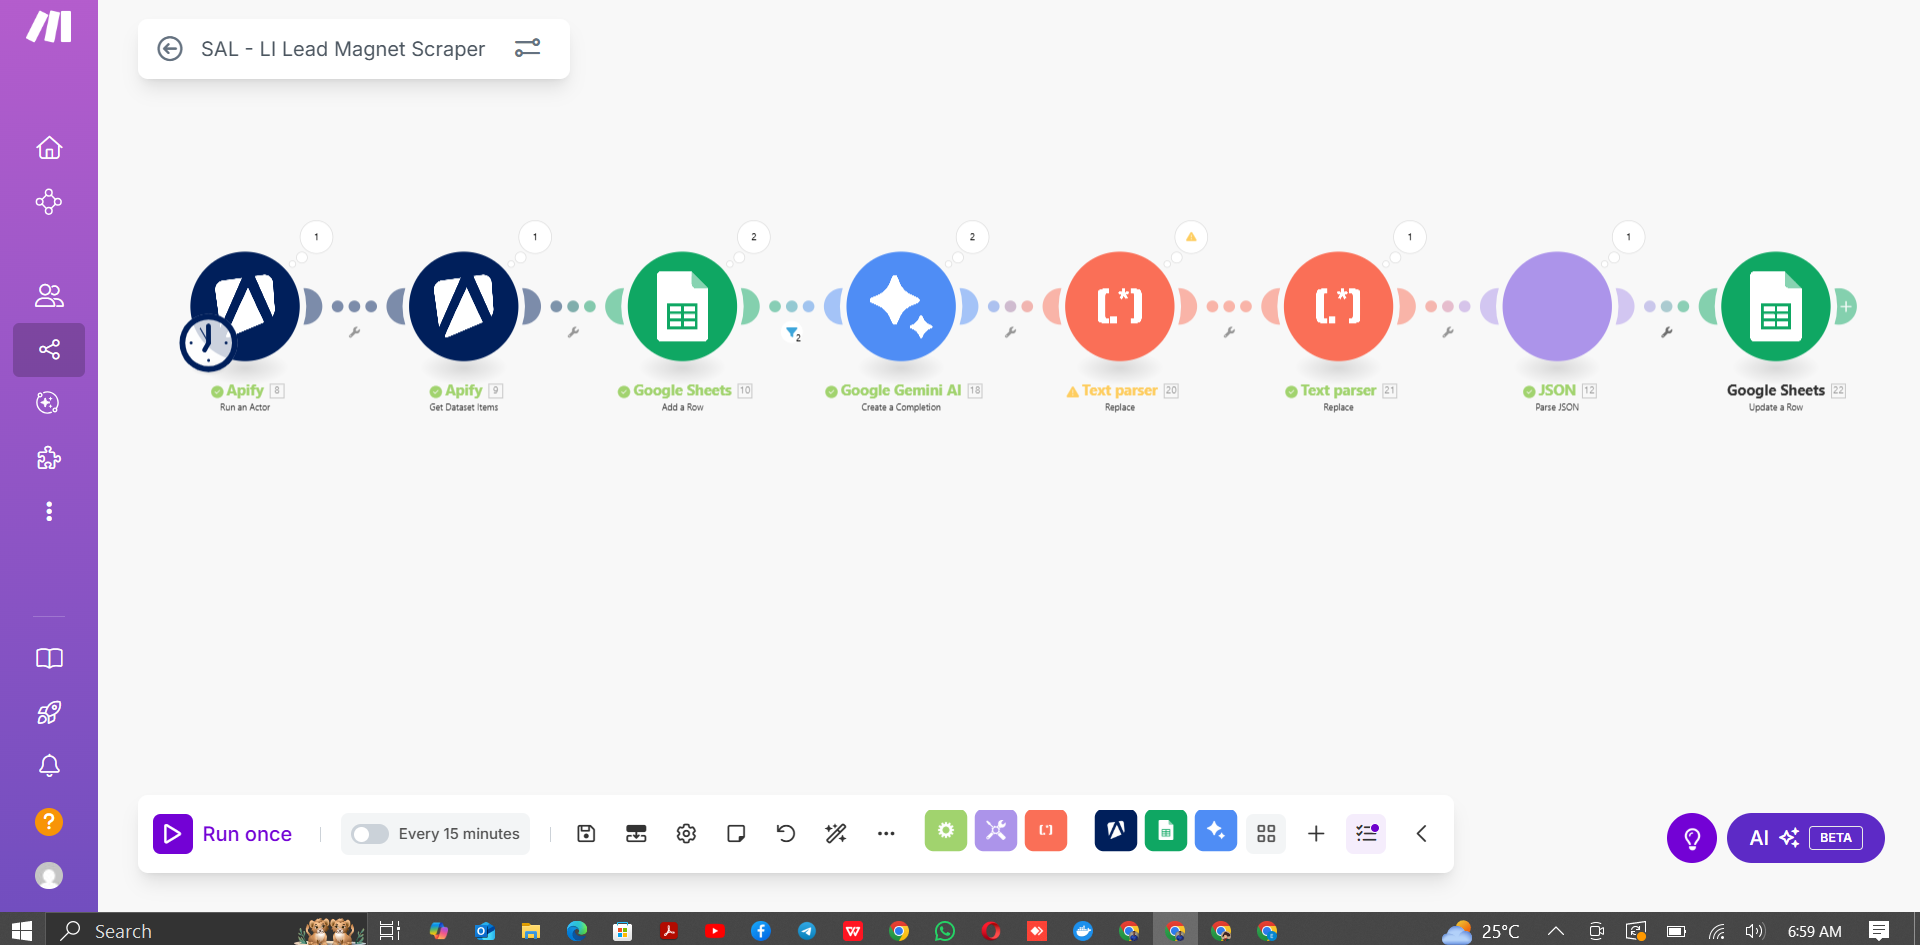Open the Resource hub book icon
This screenshot has height=945, width=1920.
point(49,658)
